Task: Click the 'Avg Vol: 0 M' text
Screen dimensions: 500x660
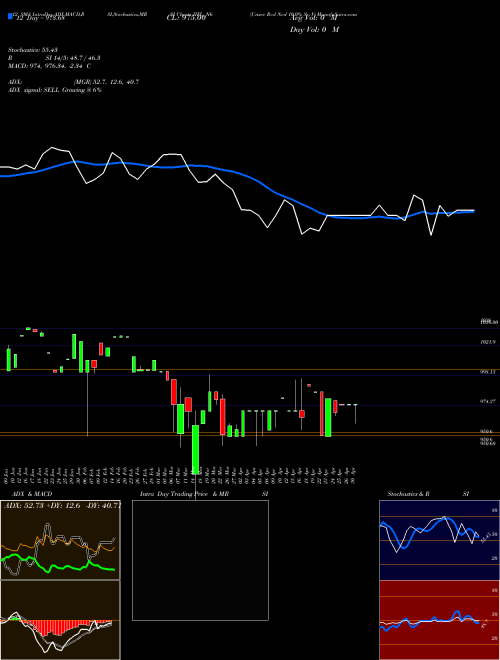Action: [314, 18]
